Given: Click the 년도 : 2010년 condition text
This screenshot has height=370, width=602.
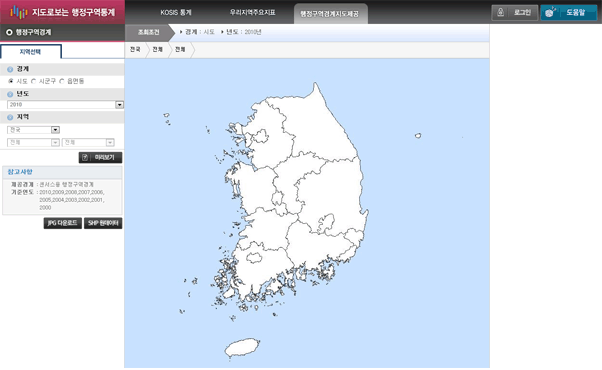Looking at the screenshot, I should [244, 32].
